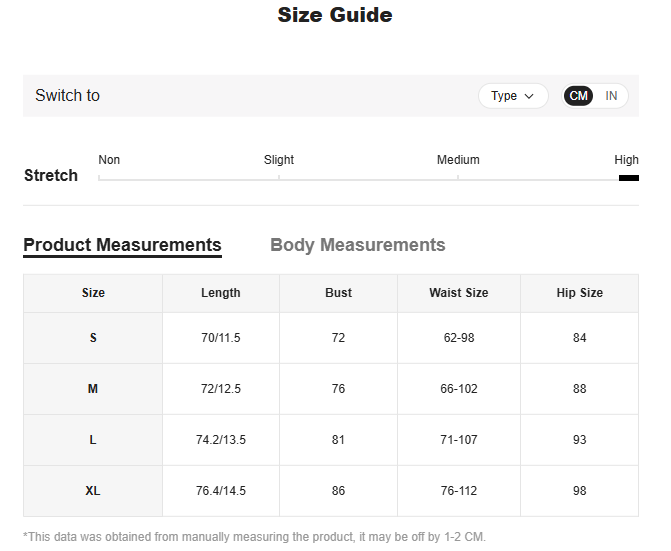Click the Size Guide heading

coord(335,15)
